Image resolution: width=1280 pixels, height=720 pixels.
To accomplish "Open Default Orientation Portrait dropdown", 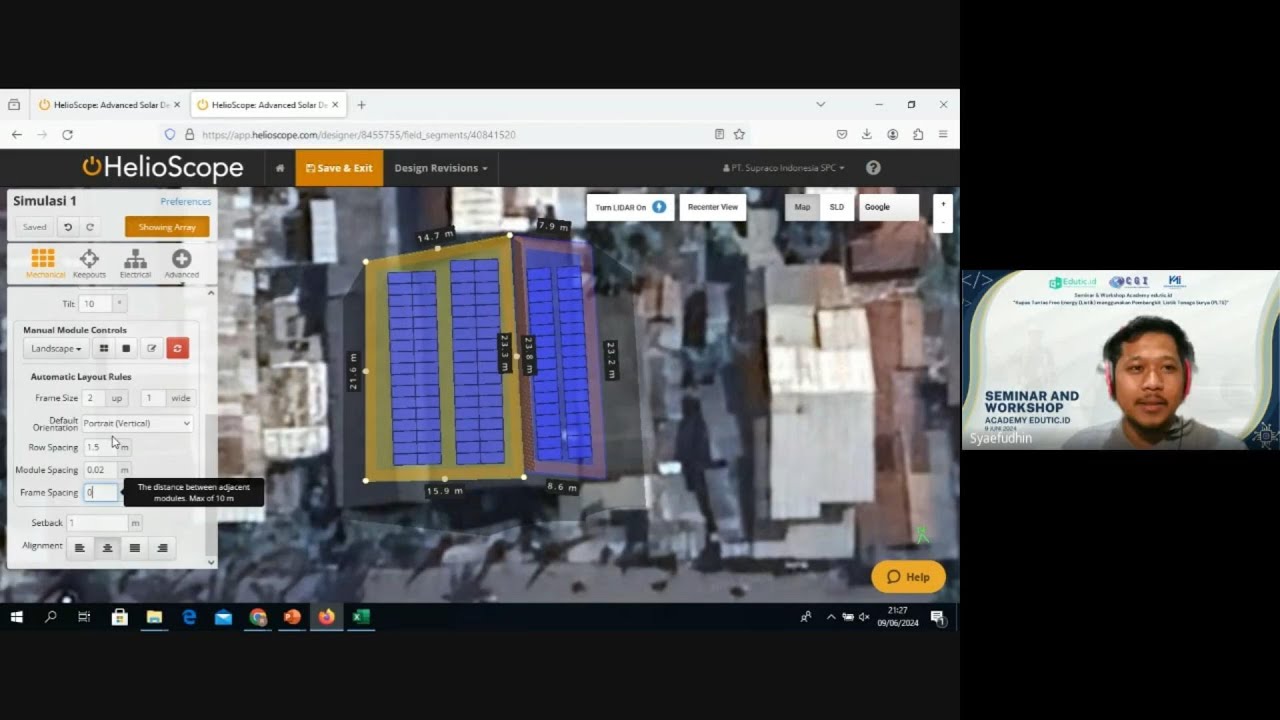I will (x=137, y=423).
